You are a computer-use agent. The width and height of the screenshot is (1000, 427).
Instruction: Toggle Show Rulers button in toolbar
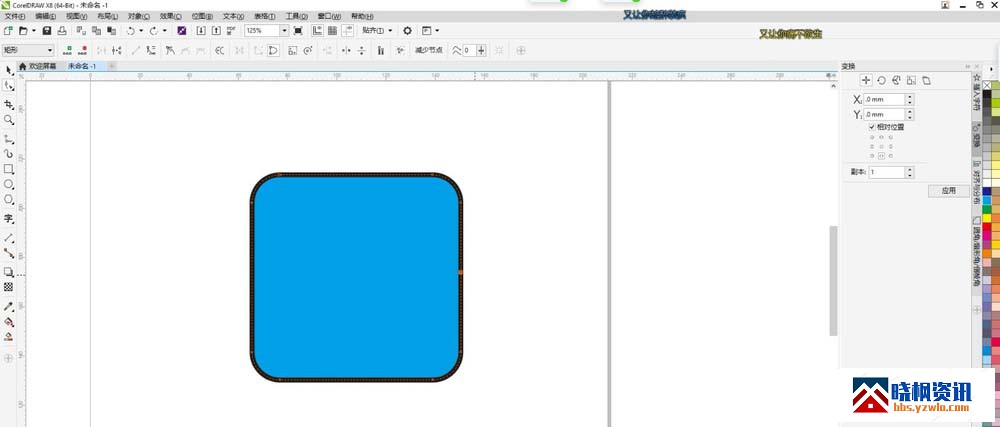click(x=317, y=31)
